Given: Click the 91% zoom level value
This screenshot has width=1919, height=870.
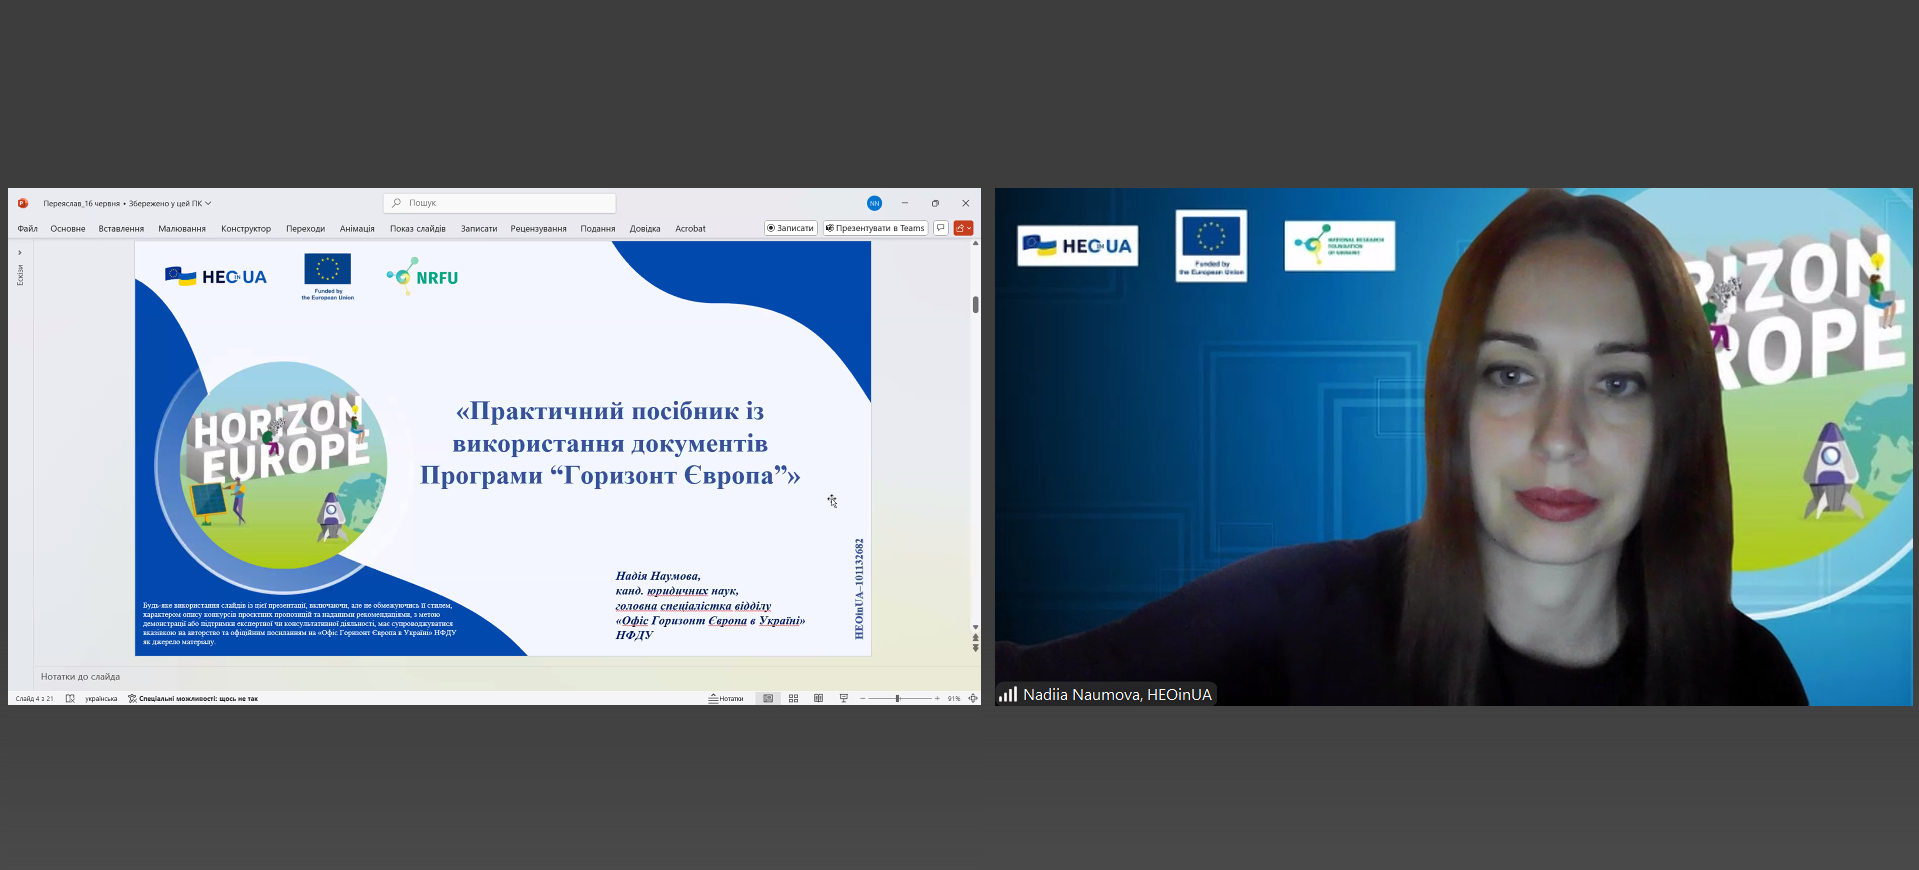Looking at the screenshot, I should [x=954, y=698].
